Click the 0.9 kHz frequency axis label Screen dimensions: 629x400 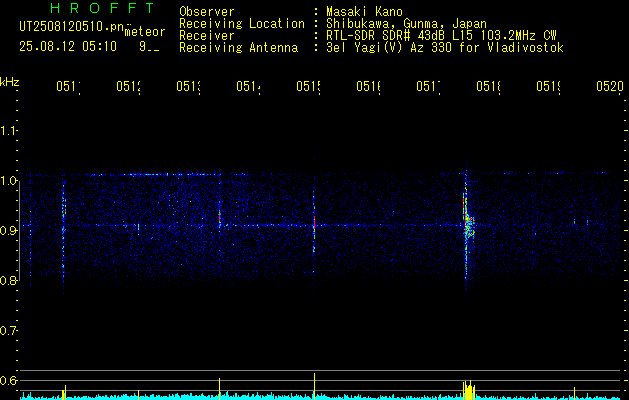click(x=9, y=230)
